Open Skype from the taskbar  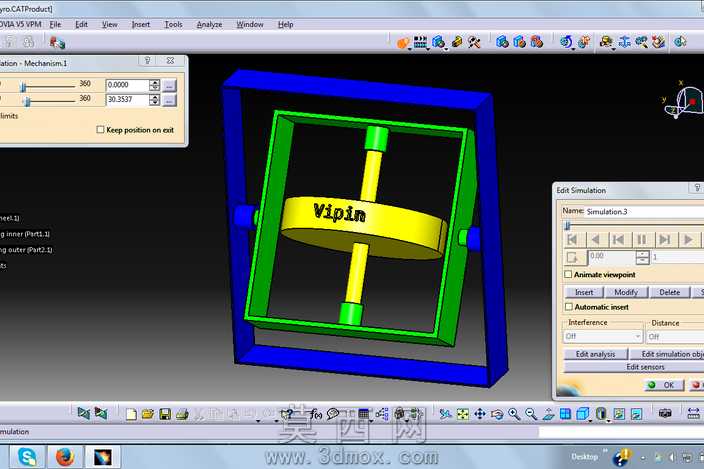[x=27, y=457]
